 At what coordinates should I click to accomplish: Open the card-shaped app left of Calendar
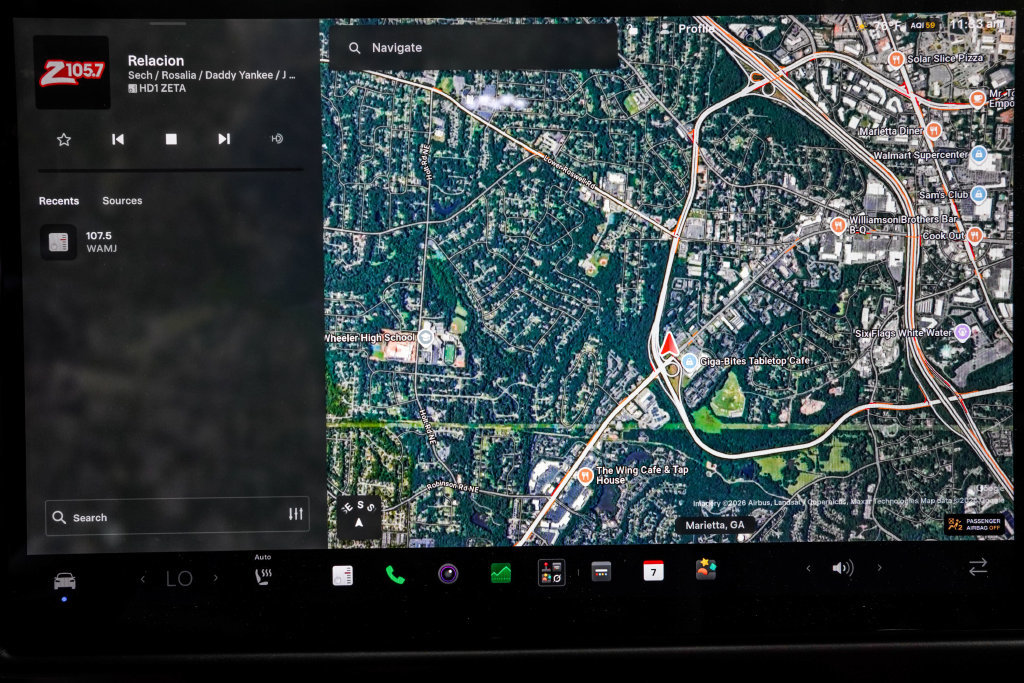(x=601, y=571)
